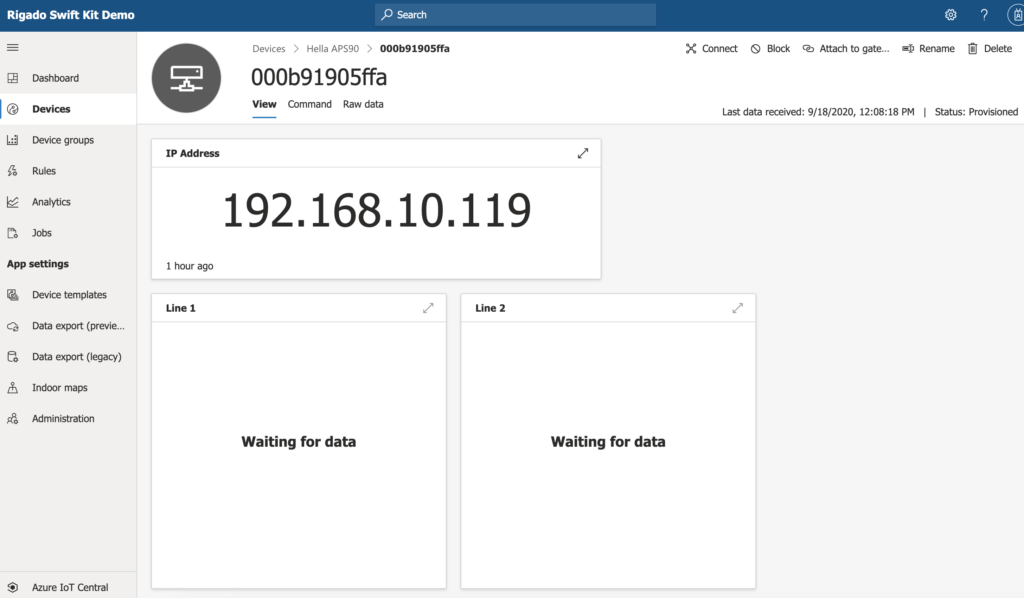
Task: Switch to the Raw data tab
Action: click(x=363, y=104)
